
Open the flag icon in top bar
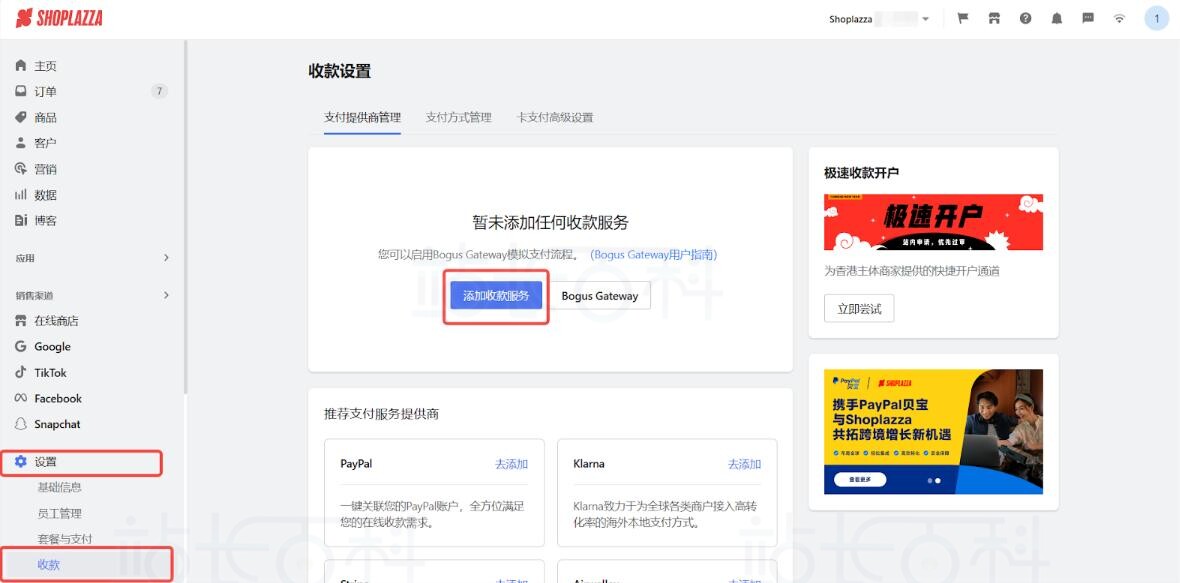coord(963,19)
